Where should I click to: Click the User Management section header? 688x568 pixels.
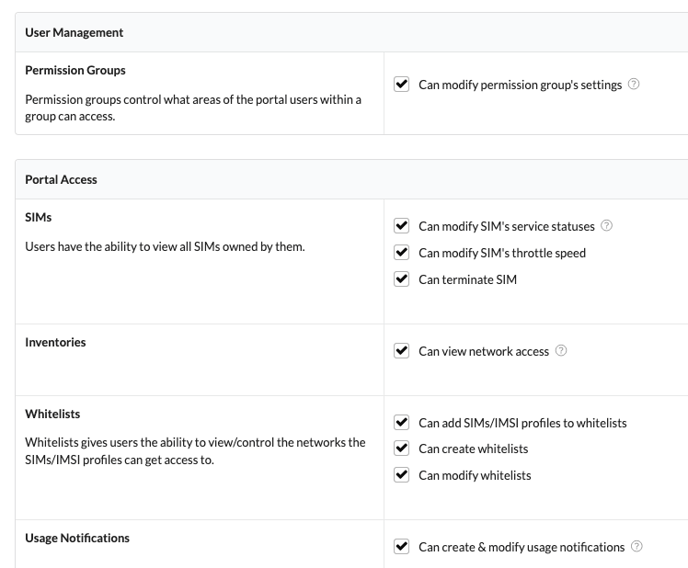click(x=74, y=32)
